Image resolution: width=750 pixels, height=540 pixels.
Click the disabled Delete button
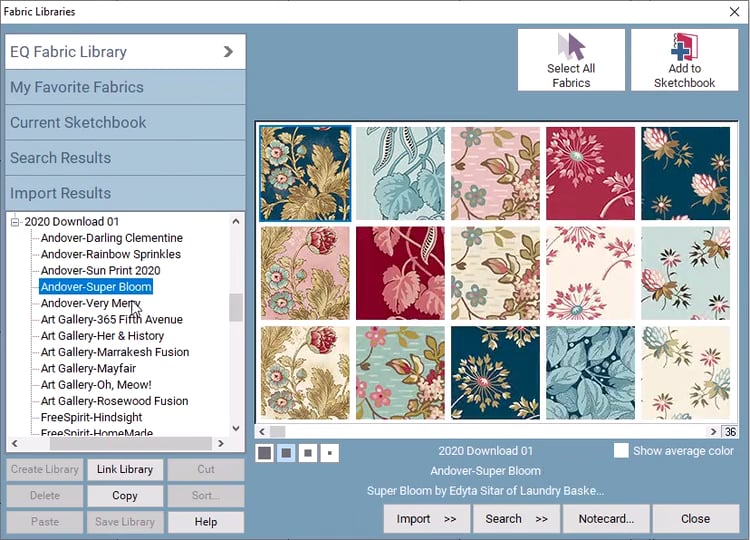[x=44, y=496]
